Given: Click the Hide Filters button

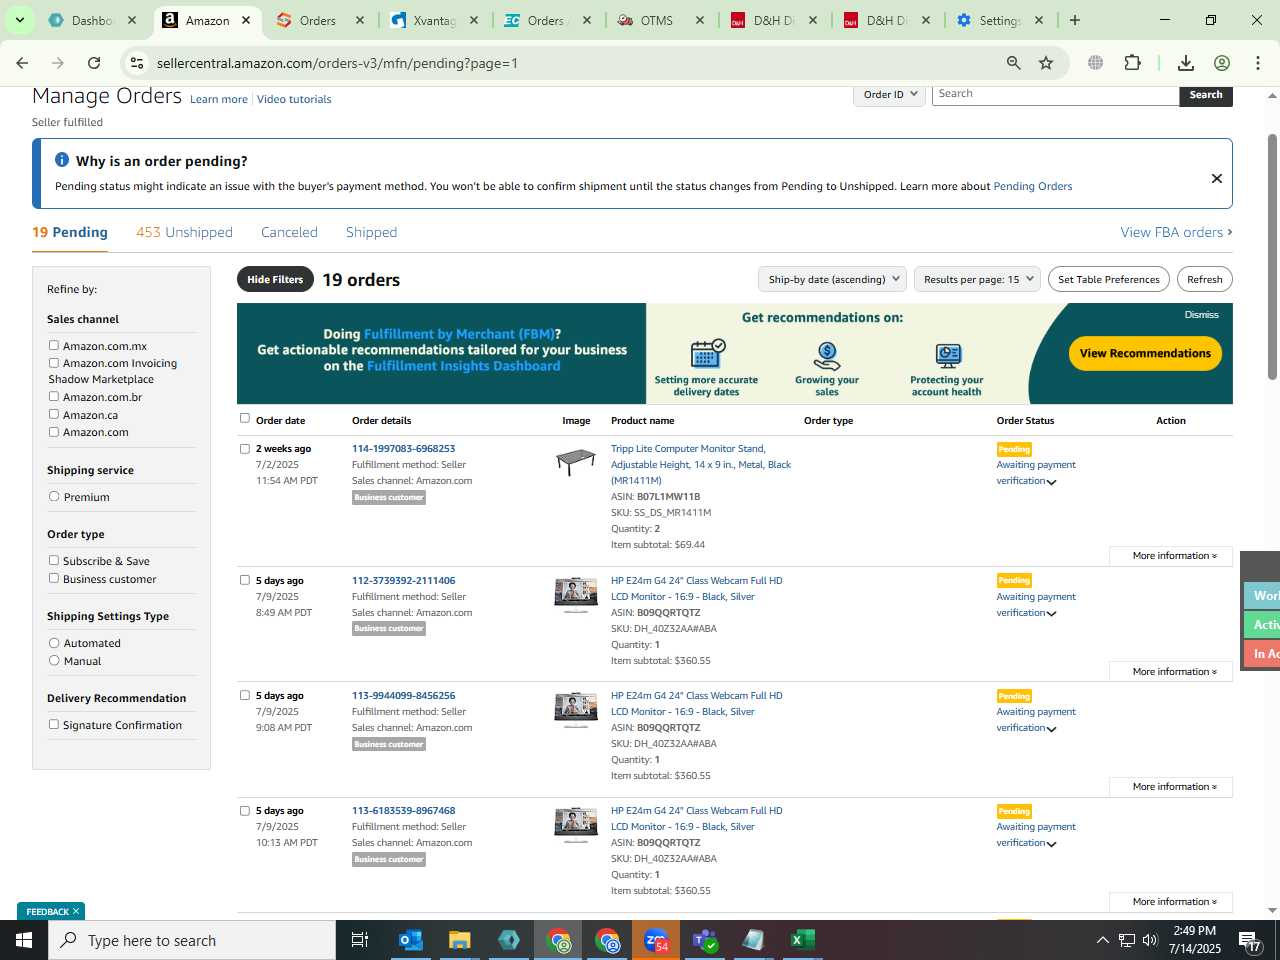Looking at the screenshot, I should [x=275, y=279].
